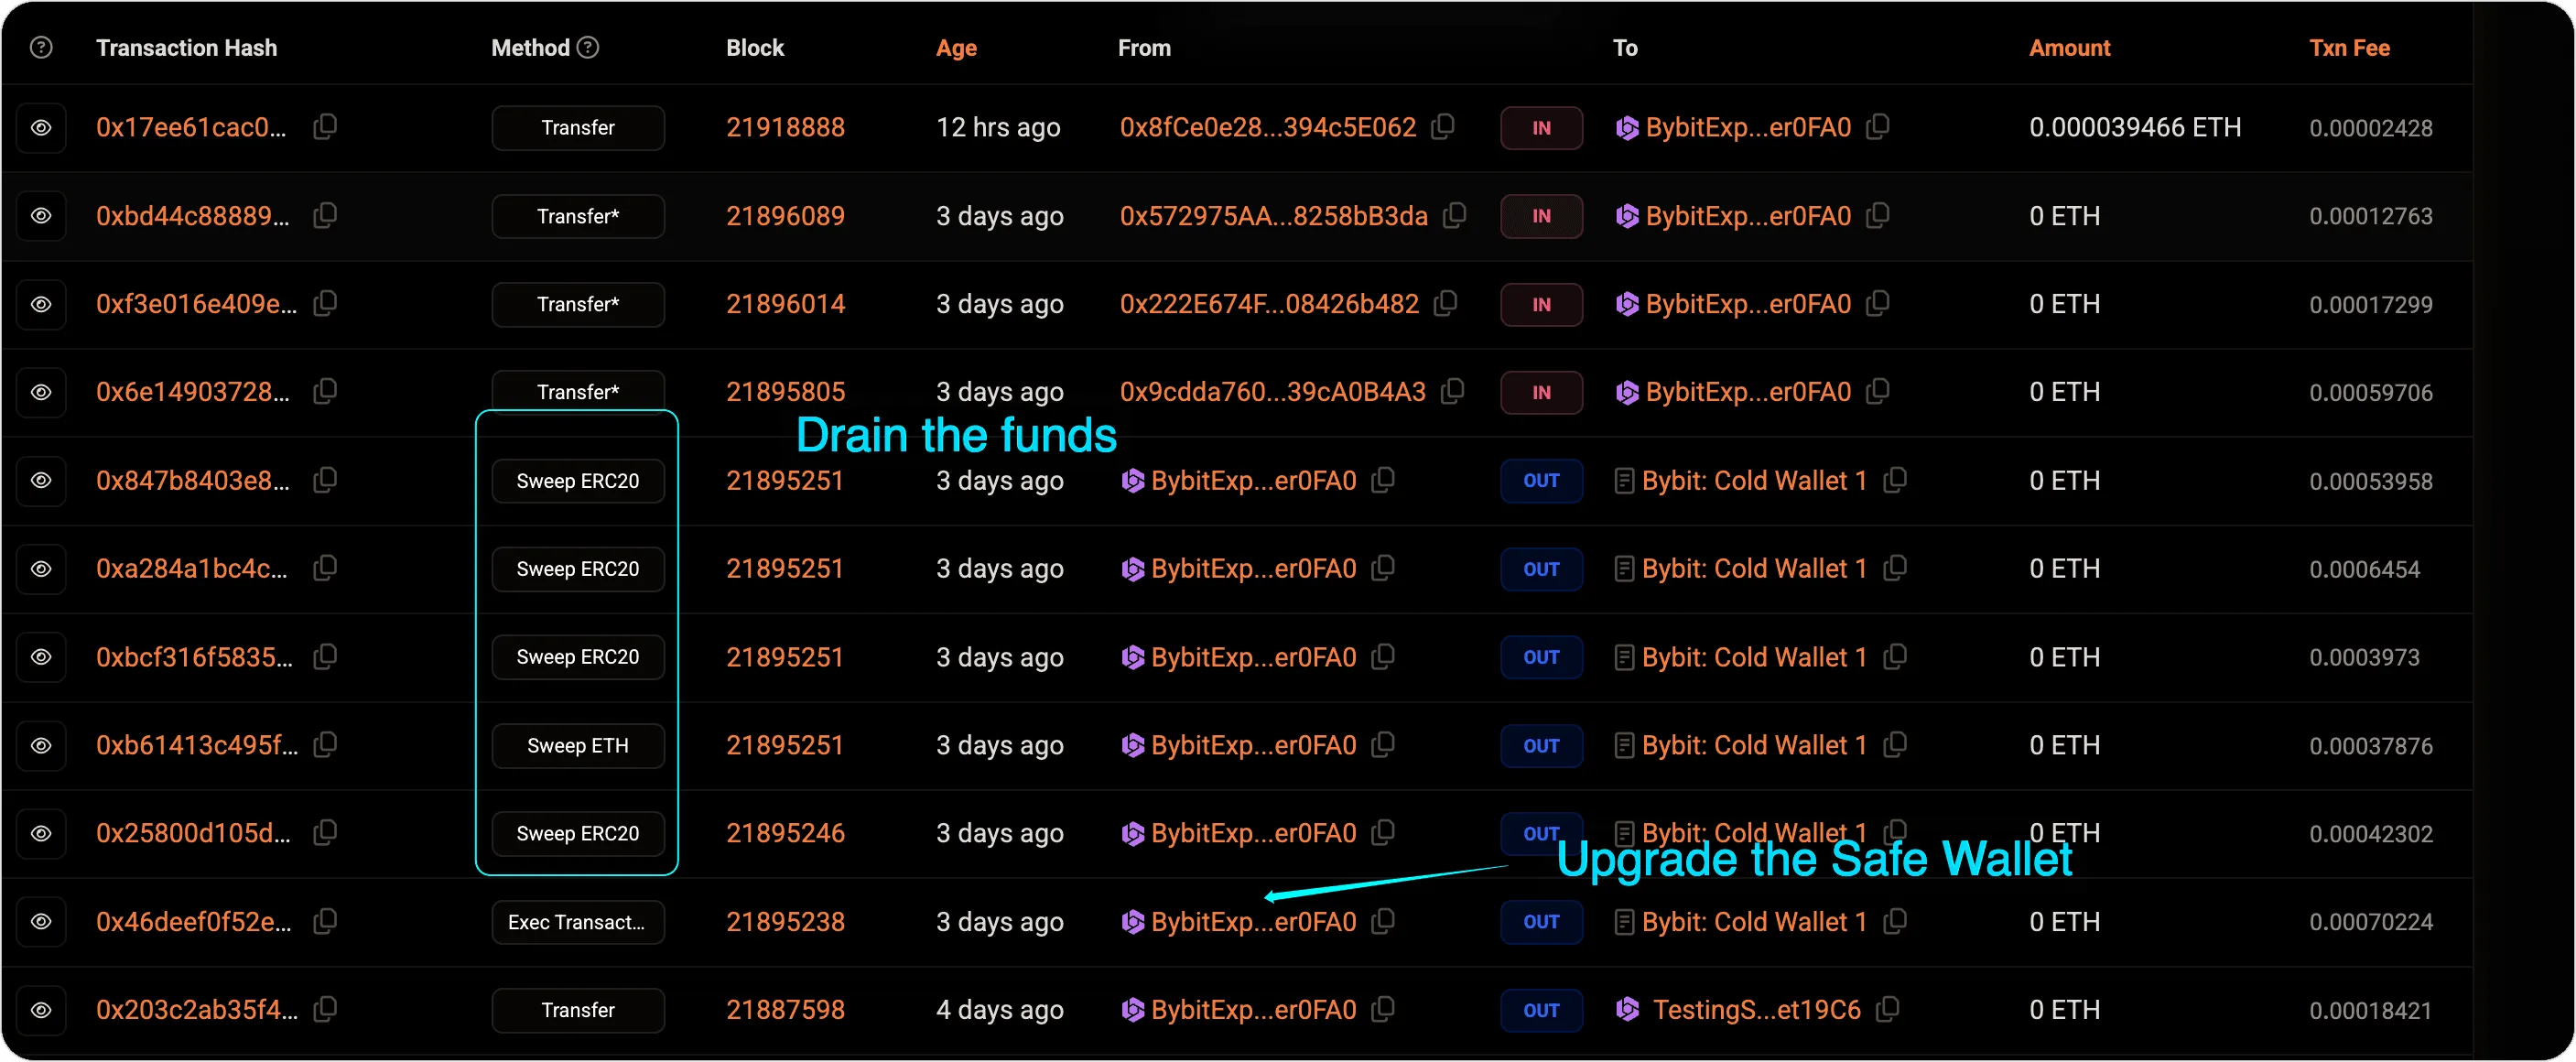Select the 0.00070224 transaction fee value
2576x1062 pixels.
pos(2371,922)
